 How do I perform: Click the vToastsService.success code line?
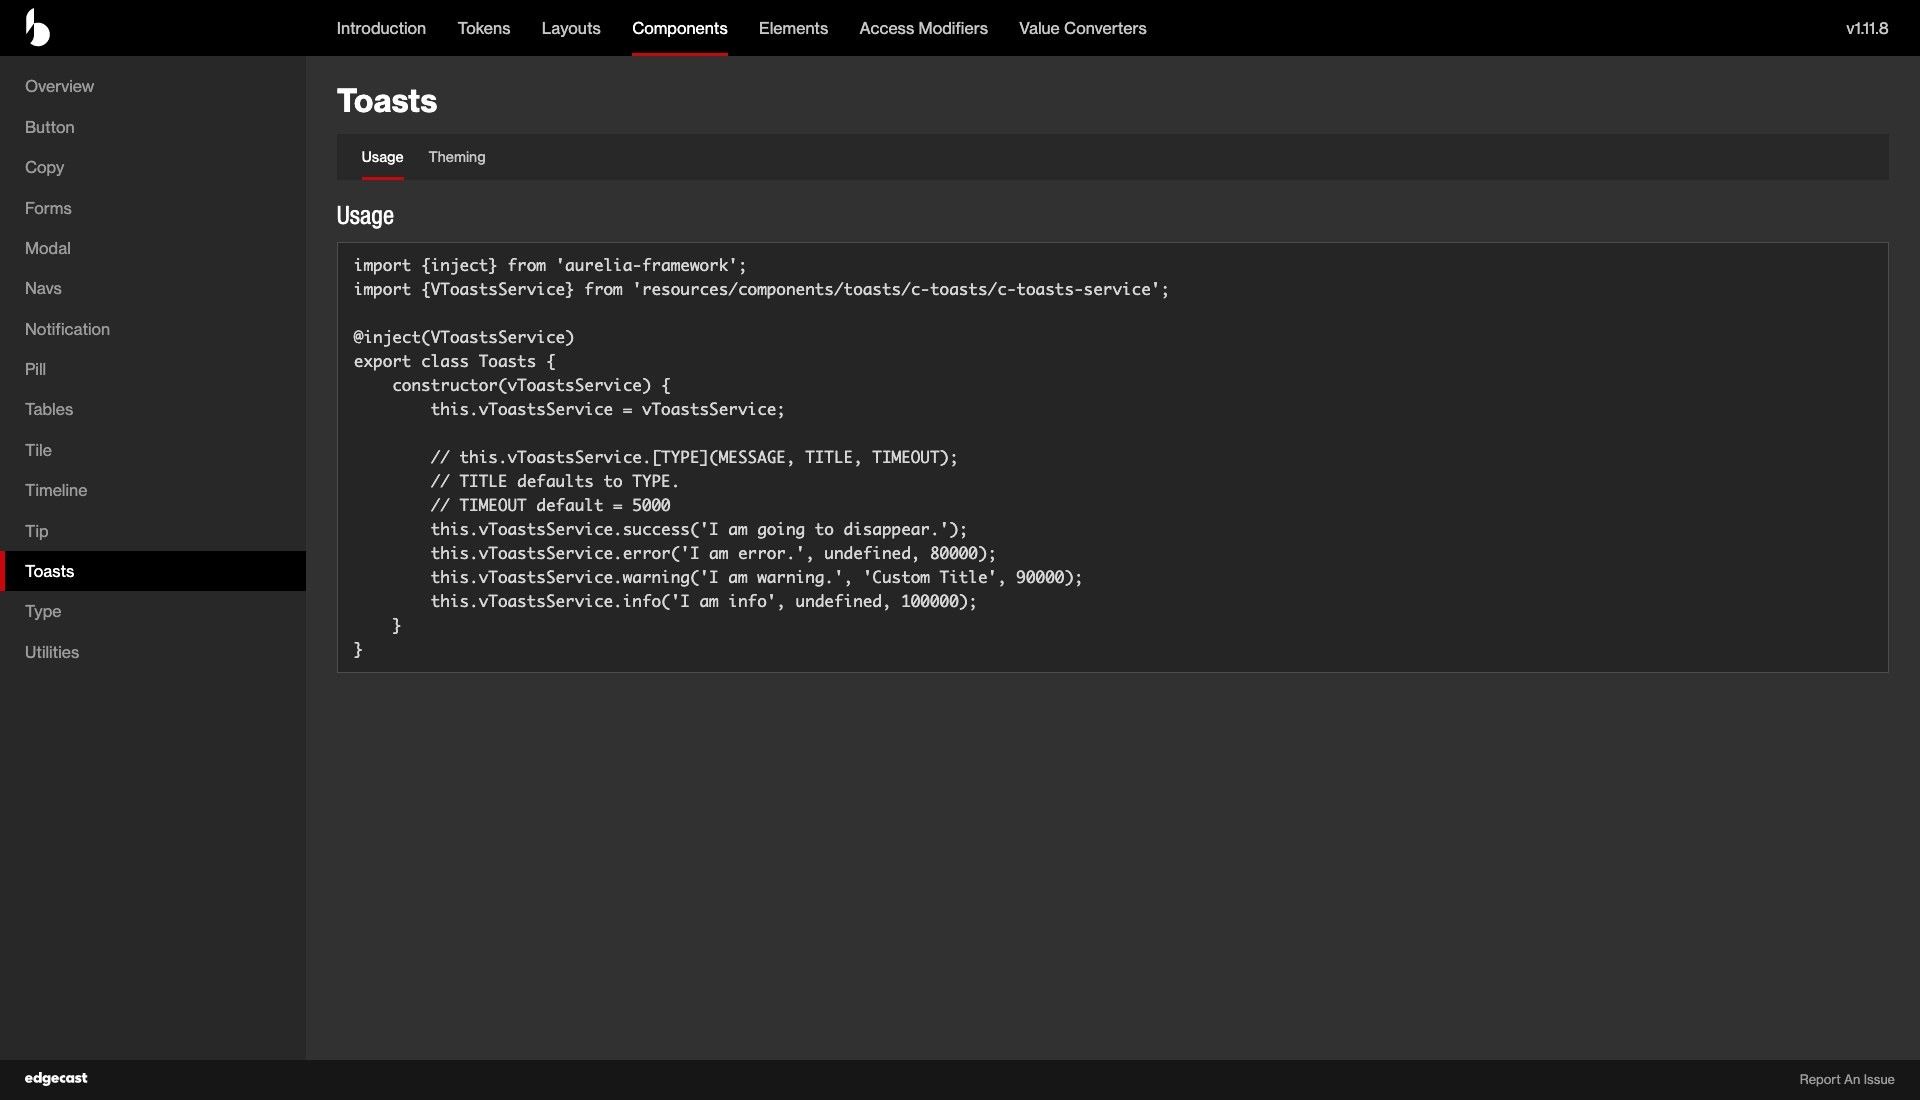[x=699, y=529]
